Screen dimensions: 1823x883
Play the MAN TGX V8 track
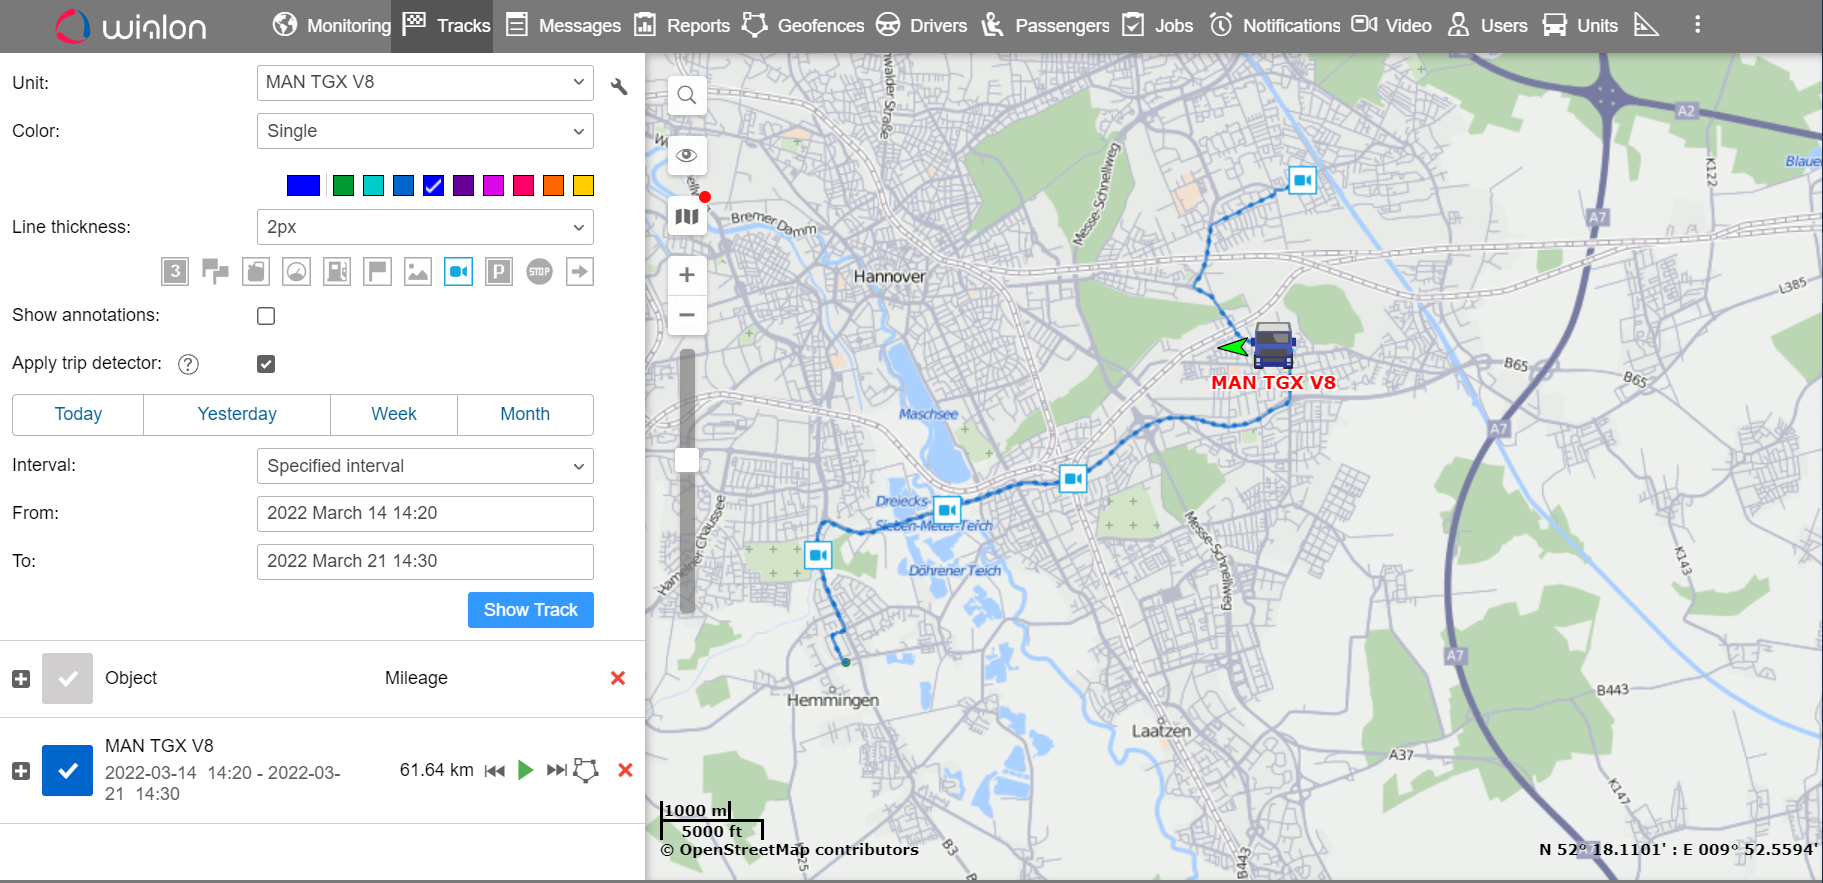[x=525, y=770]
